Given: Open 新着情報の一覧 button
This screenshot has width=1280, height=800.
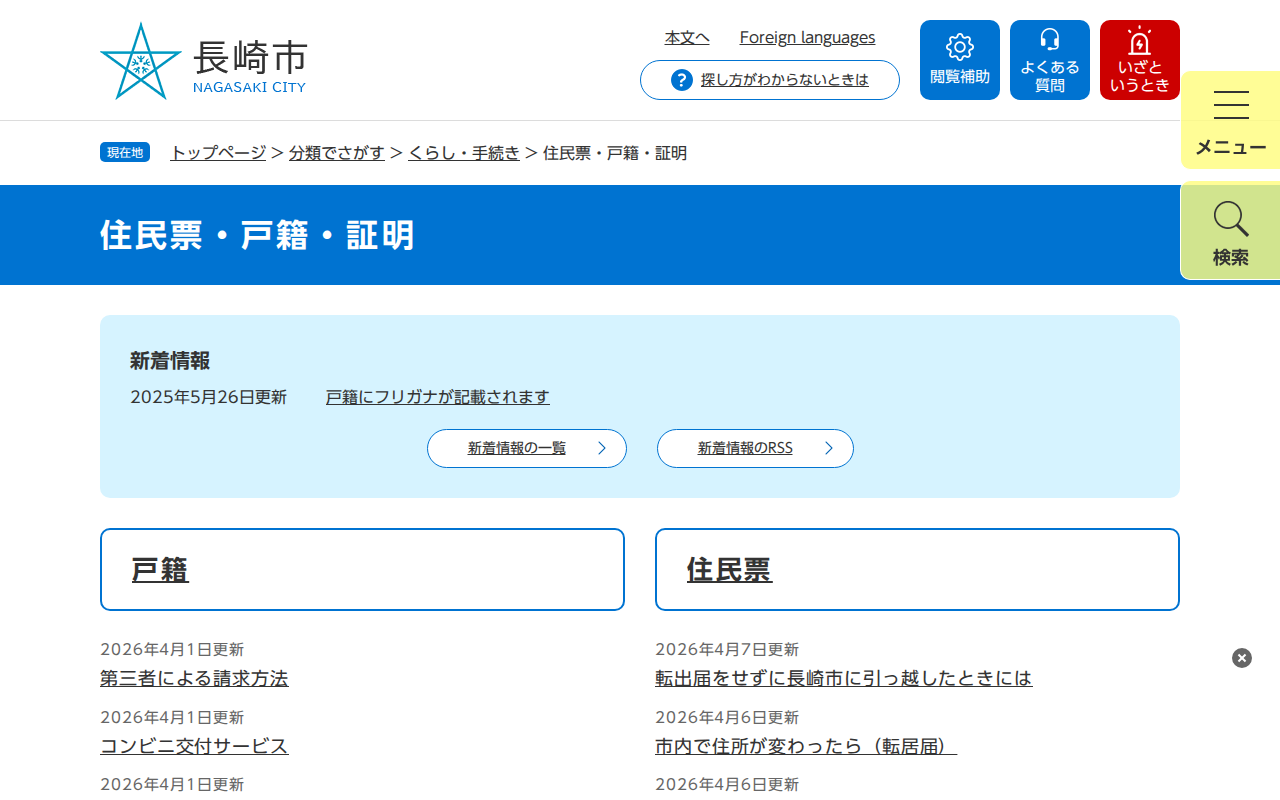Looking at the screenshot, I should point(527,448).
